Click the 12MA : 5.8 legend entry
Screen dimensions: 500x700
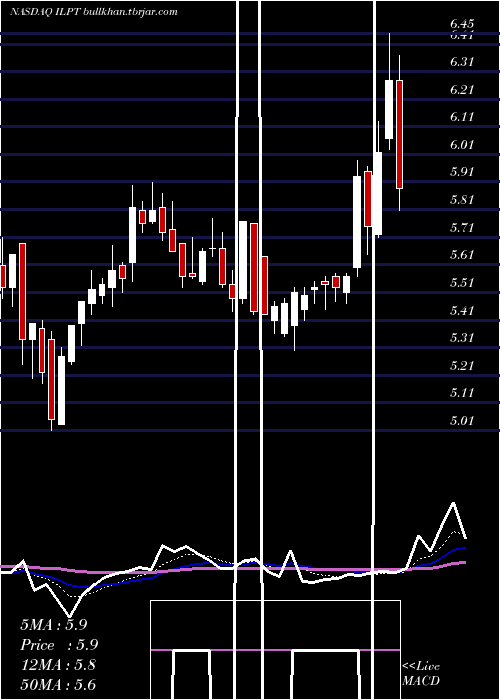[58, 665]
